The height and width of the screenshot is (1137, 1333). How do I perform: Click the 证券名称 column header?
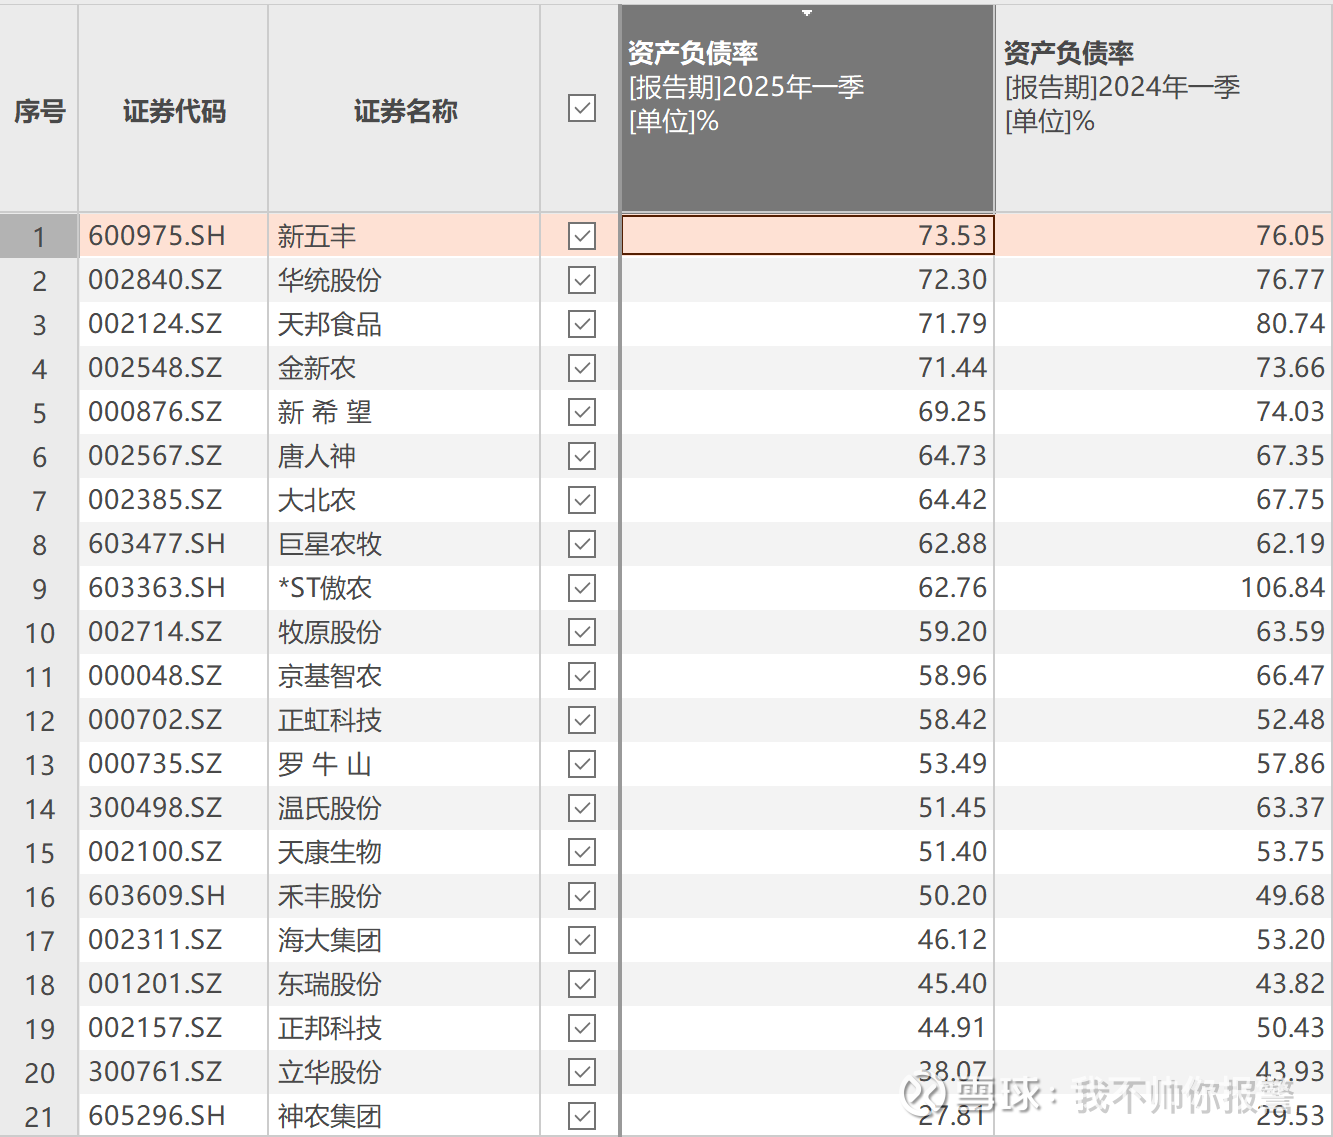[404, 108]
